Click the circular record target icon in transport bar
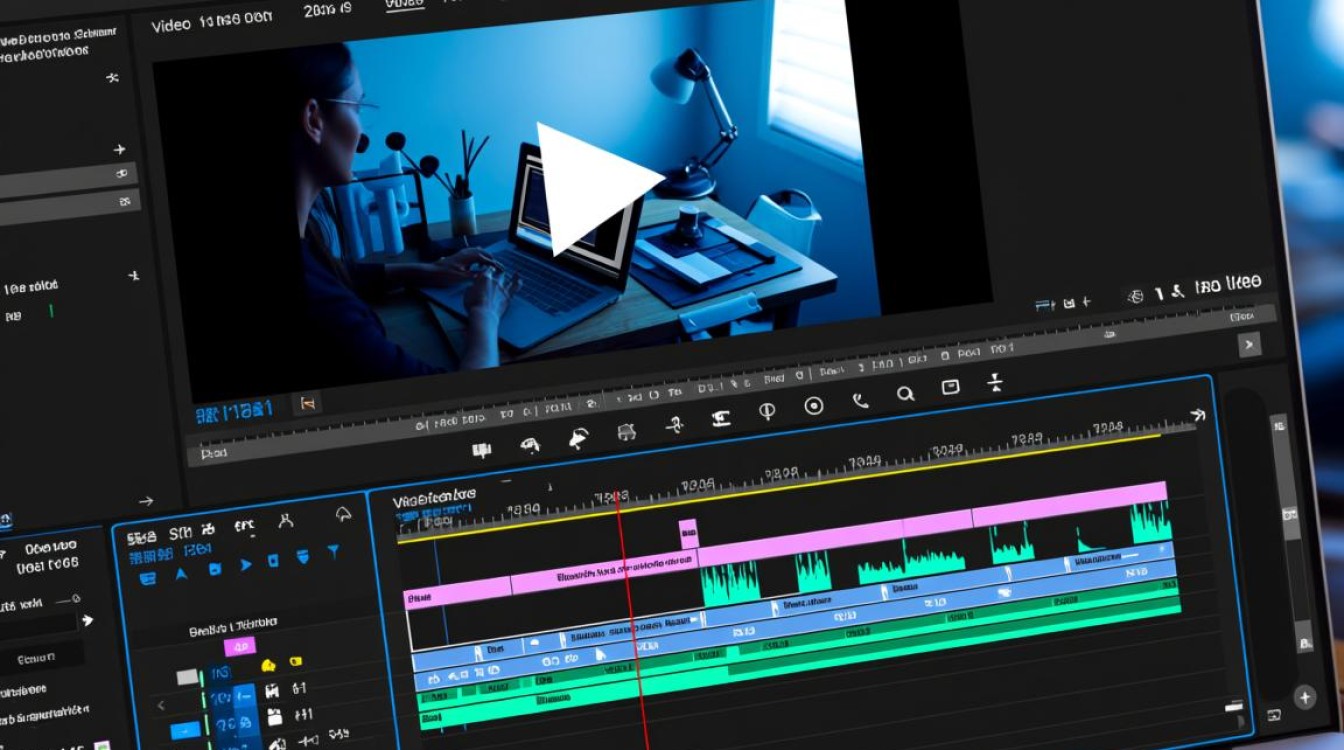The height and width of the screenshot is (750, 1344). coord(814,406)
